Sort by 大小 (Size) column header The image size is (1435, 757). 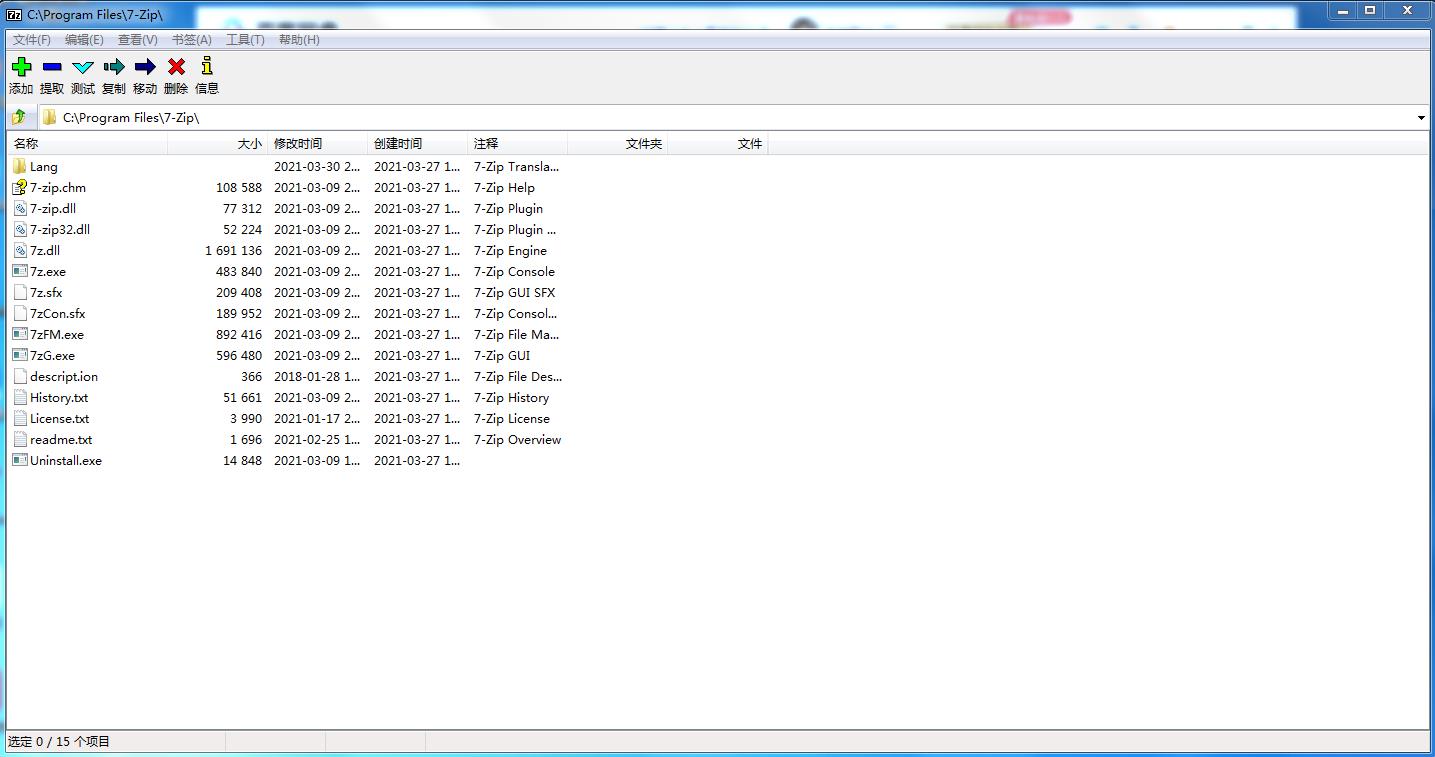(217, 144)
